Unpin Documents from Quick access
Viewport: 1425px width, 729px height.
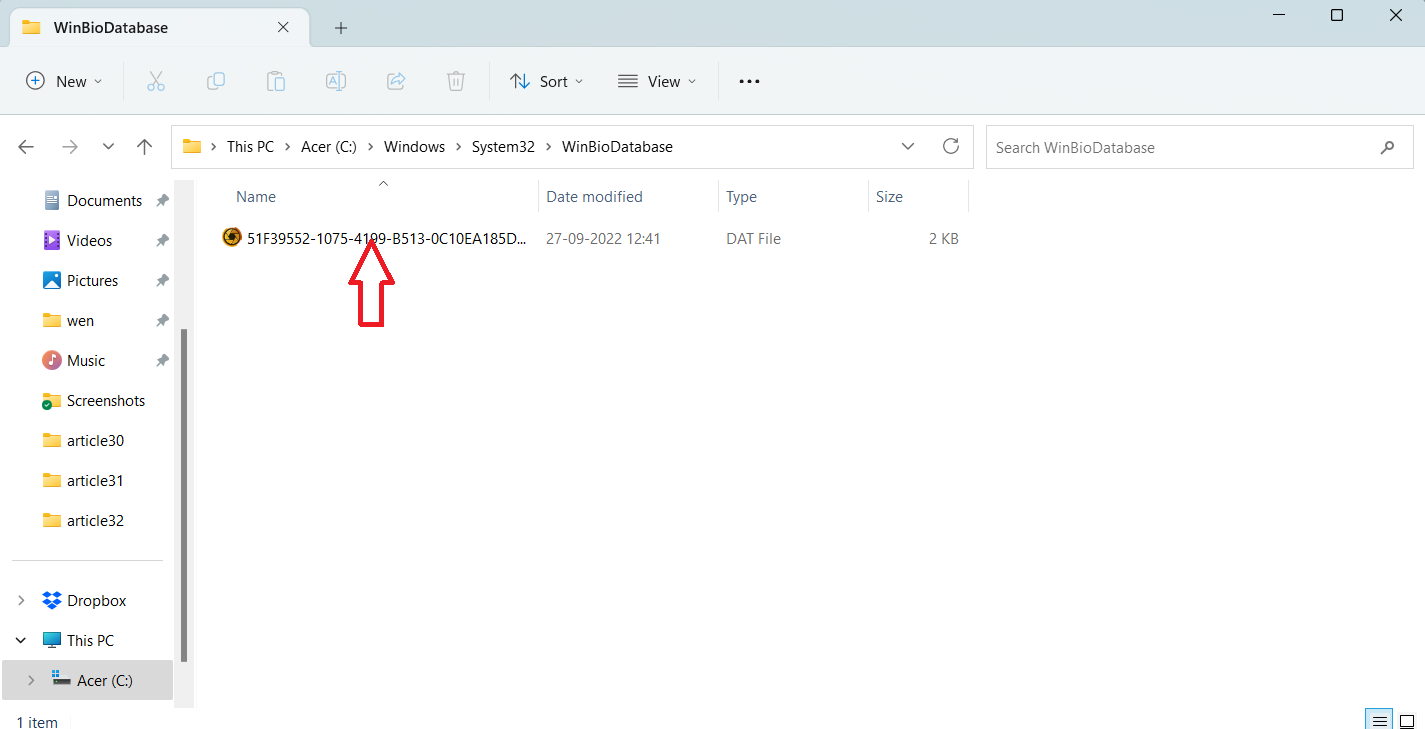pyautogui.click(x=162, y=201)
